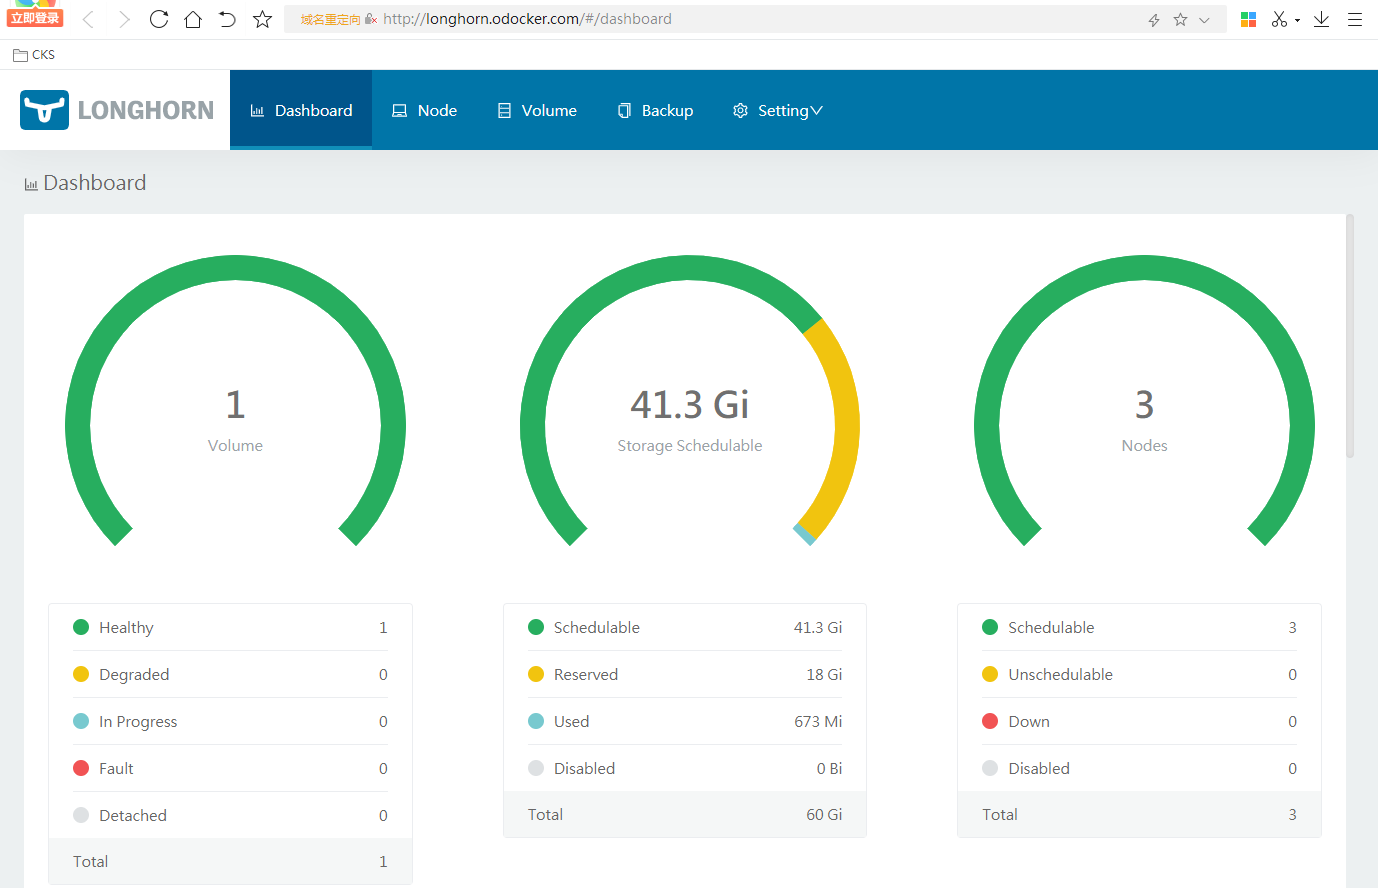The width and height of the screenshot is (1378, 888).
Task: Open the Node tab
Action: coord(425,110)
